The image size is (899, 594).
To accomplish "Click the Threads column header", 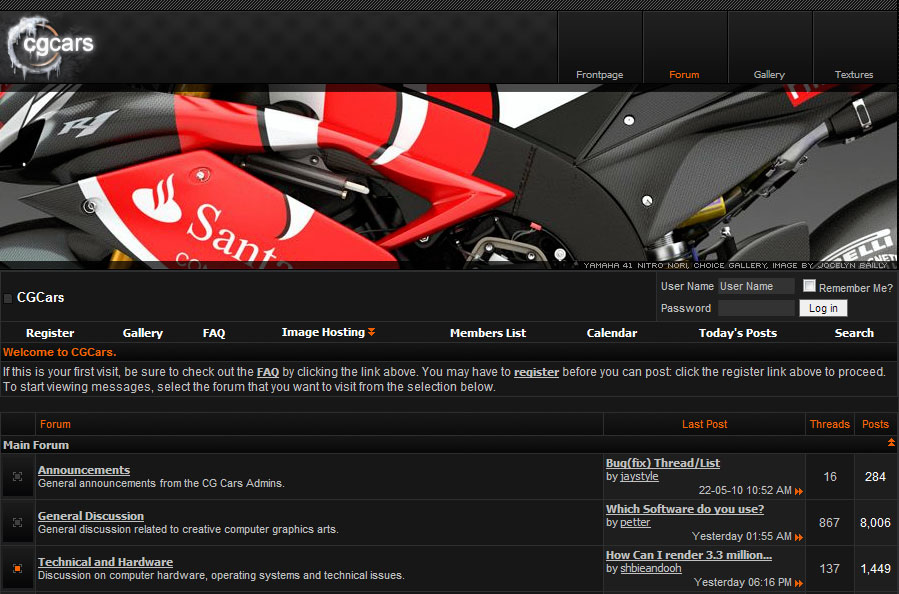I will coord(830,424).
